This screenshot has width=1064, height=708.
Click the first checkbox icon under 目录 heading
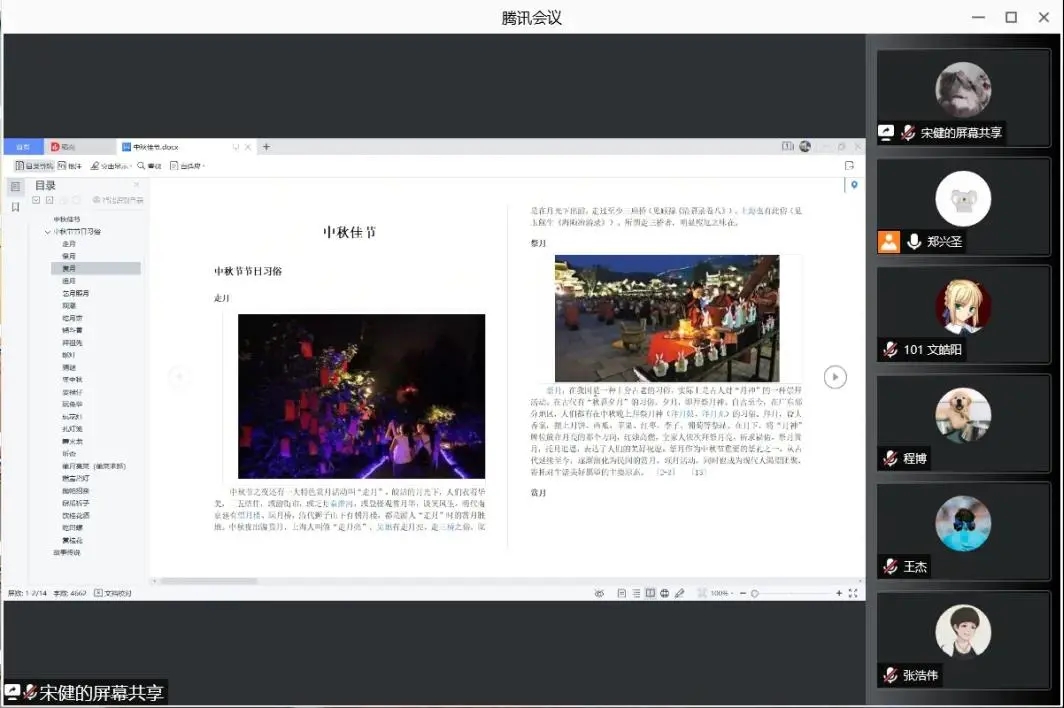click(x=37, y=200)
